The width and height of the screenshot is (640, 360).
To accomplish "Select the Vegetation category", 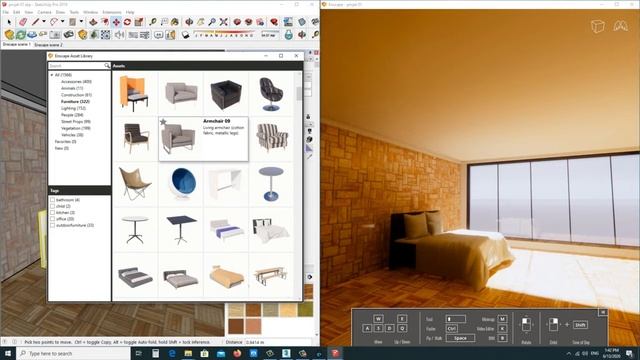I will [76, 128].
